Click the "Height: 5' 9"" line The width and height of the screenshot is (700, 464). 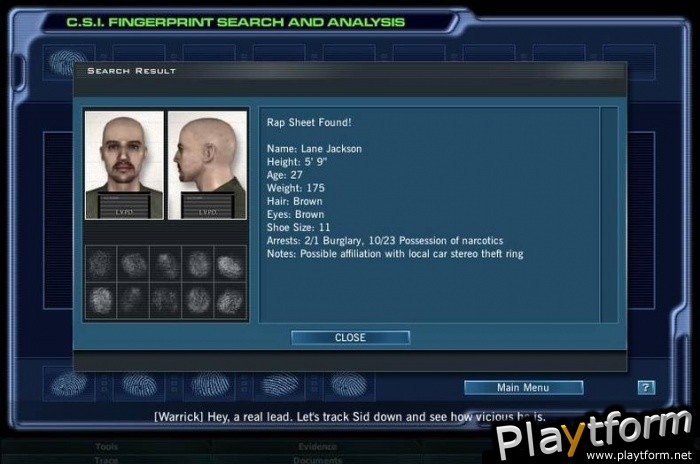pyautogui.click(x=297, y=162)
